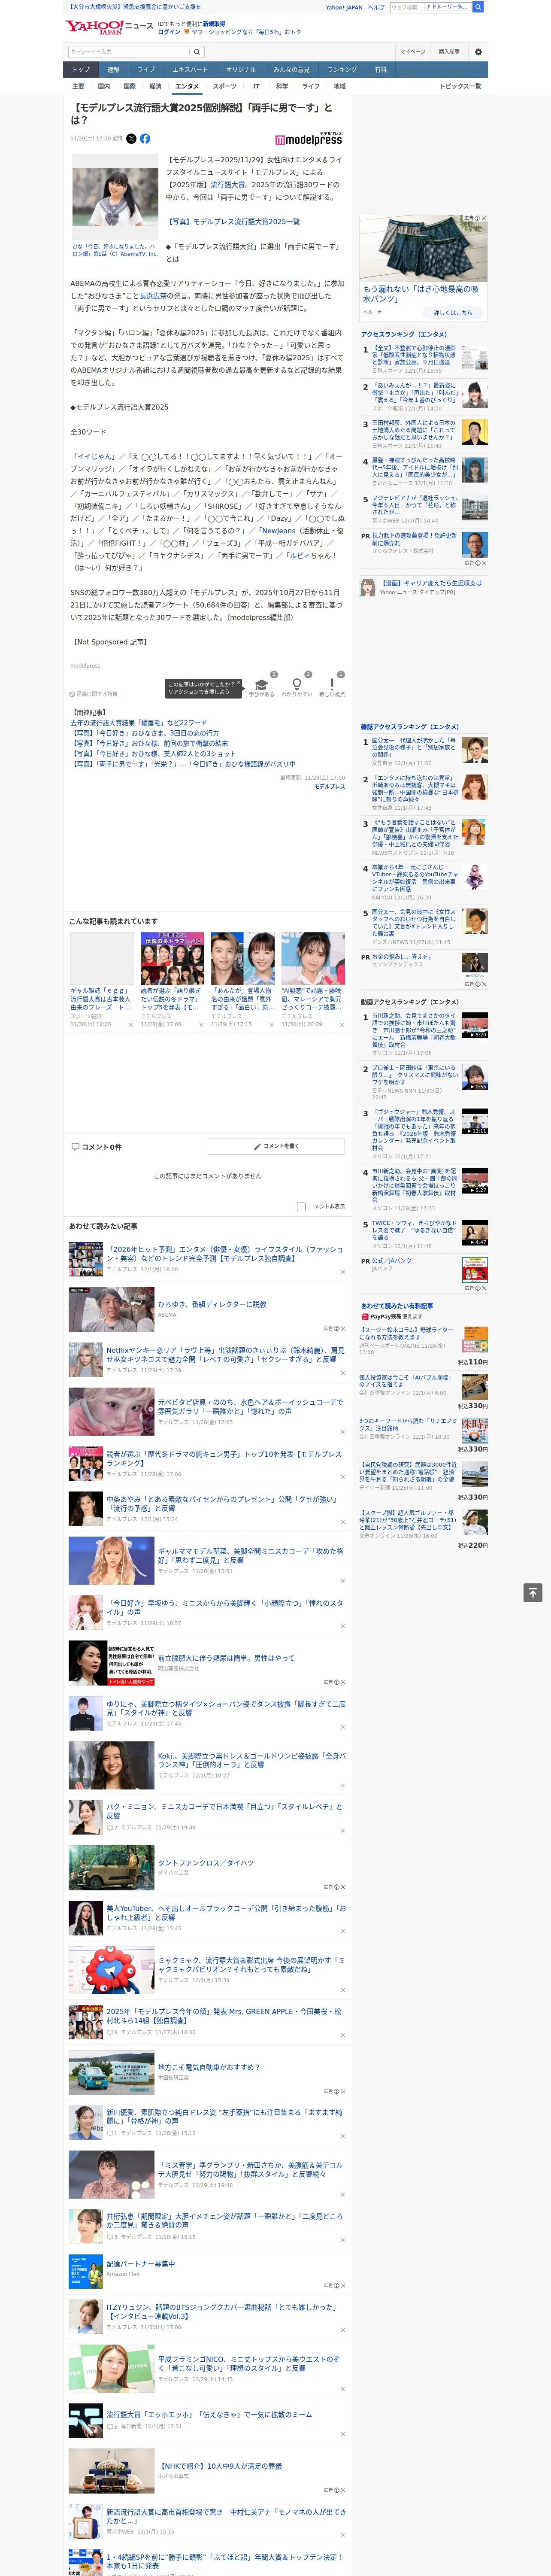Open the 公式／JAバンク PR item
This screenshot has height=2576, width=551.
click(392, 1261)
